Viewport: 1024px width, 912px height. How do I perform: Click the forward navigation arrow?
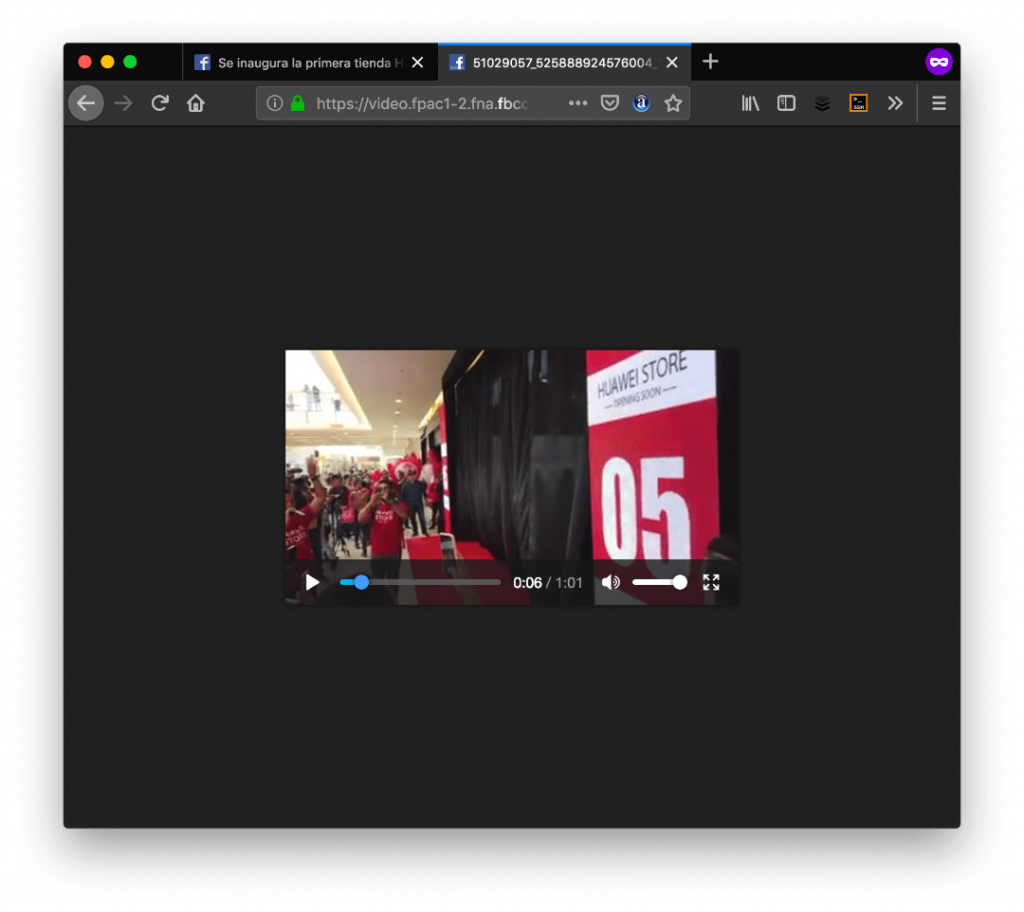[x=123, y=103]
